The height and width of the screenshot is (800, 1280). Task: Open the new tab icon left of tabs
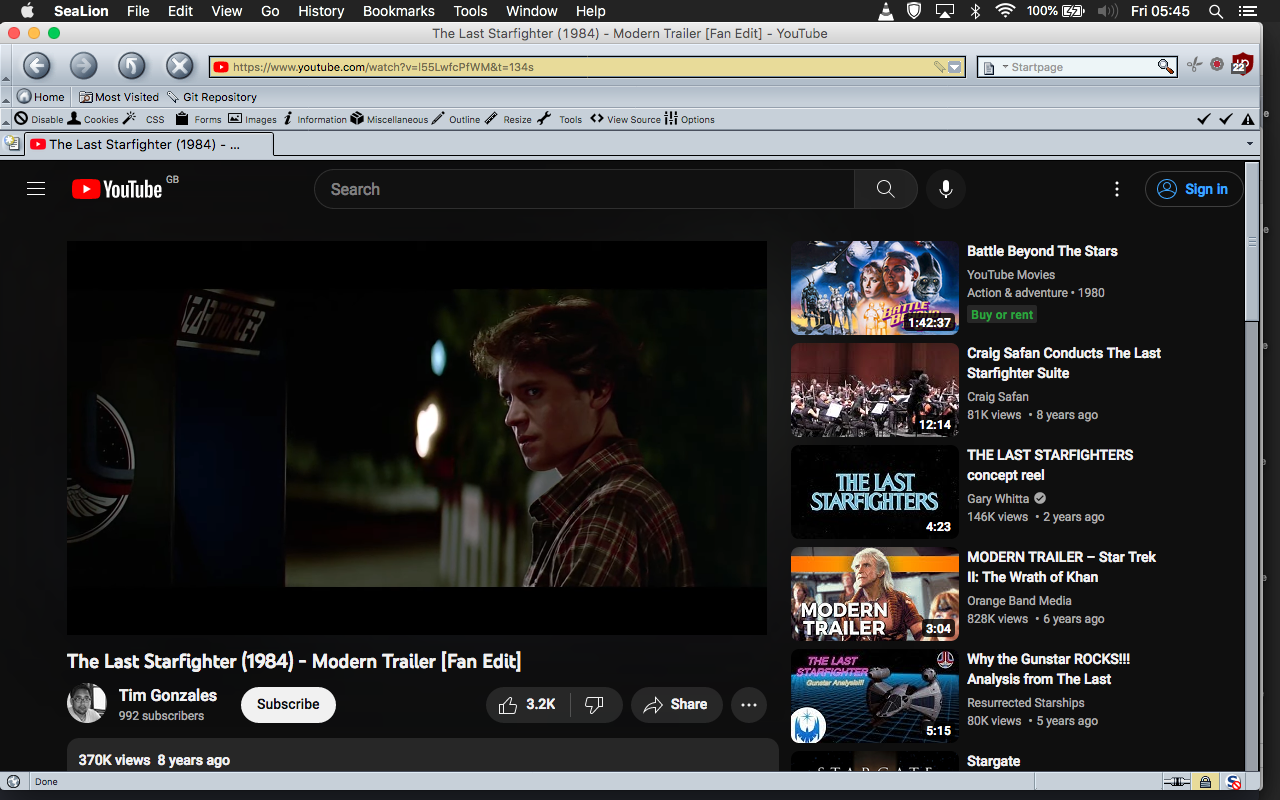click(x=12, y=143)
